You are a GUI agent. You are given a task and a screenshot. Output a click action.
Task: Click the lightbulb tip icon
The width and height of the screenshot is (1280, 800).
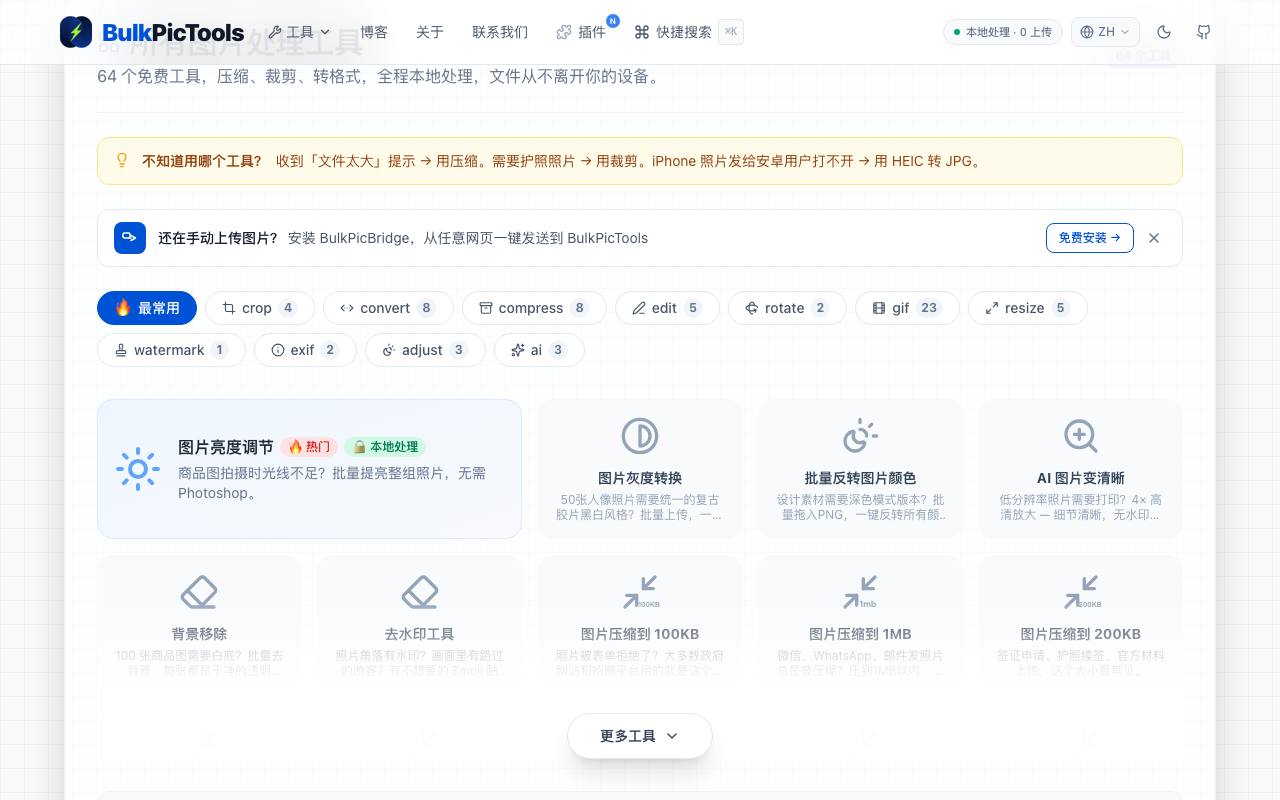pos(122,160)
